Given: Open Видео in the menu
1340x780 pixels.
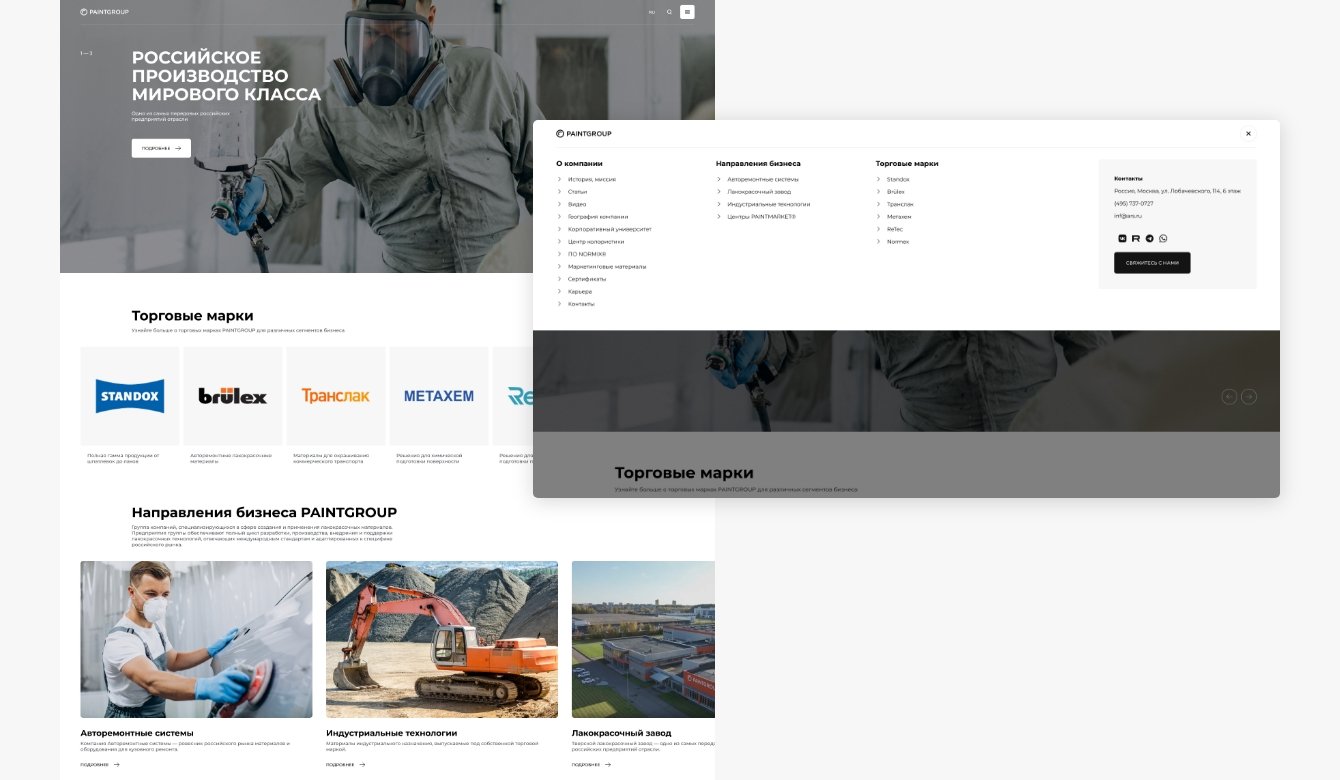Looking at the screenshot, I should [x=577, y=204].
